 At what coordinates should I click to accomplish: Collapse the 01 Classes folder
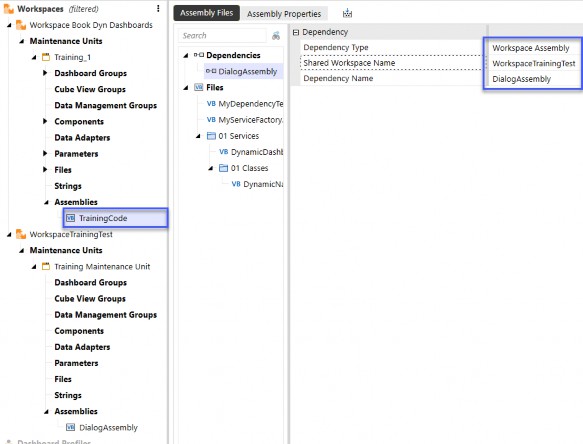(x=211, y=168)
